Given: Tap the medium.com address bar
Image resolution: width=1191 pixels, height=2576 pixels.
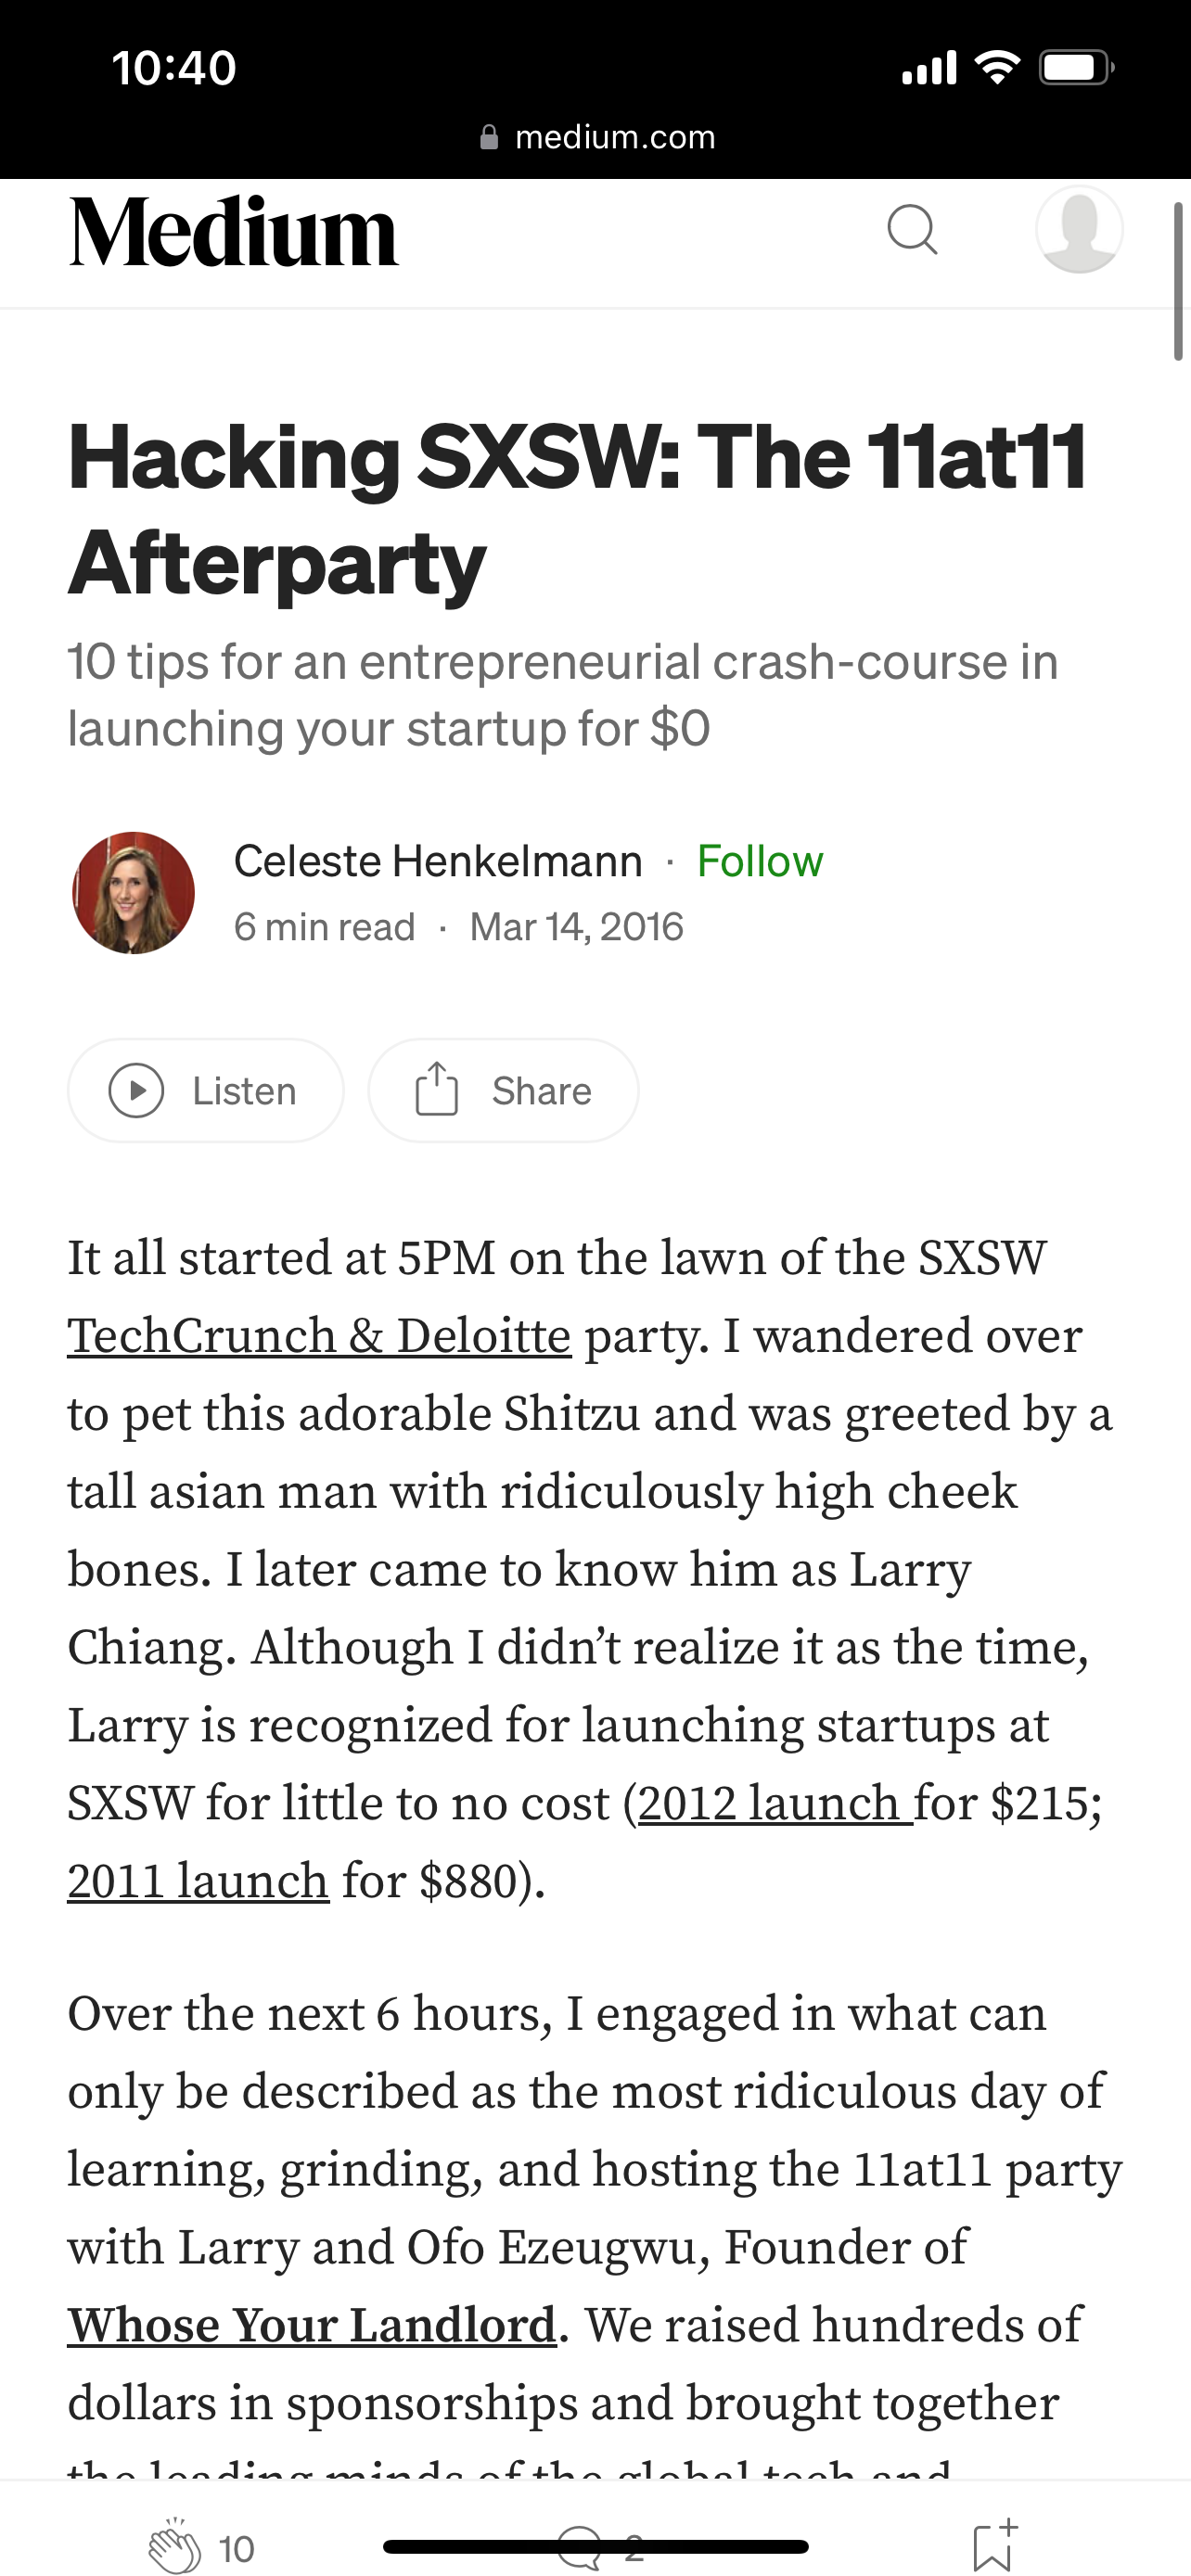Looking at the screenshot, I should [598, 137].
